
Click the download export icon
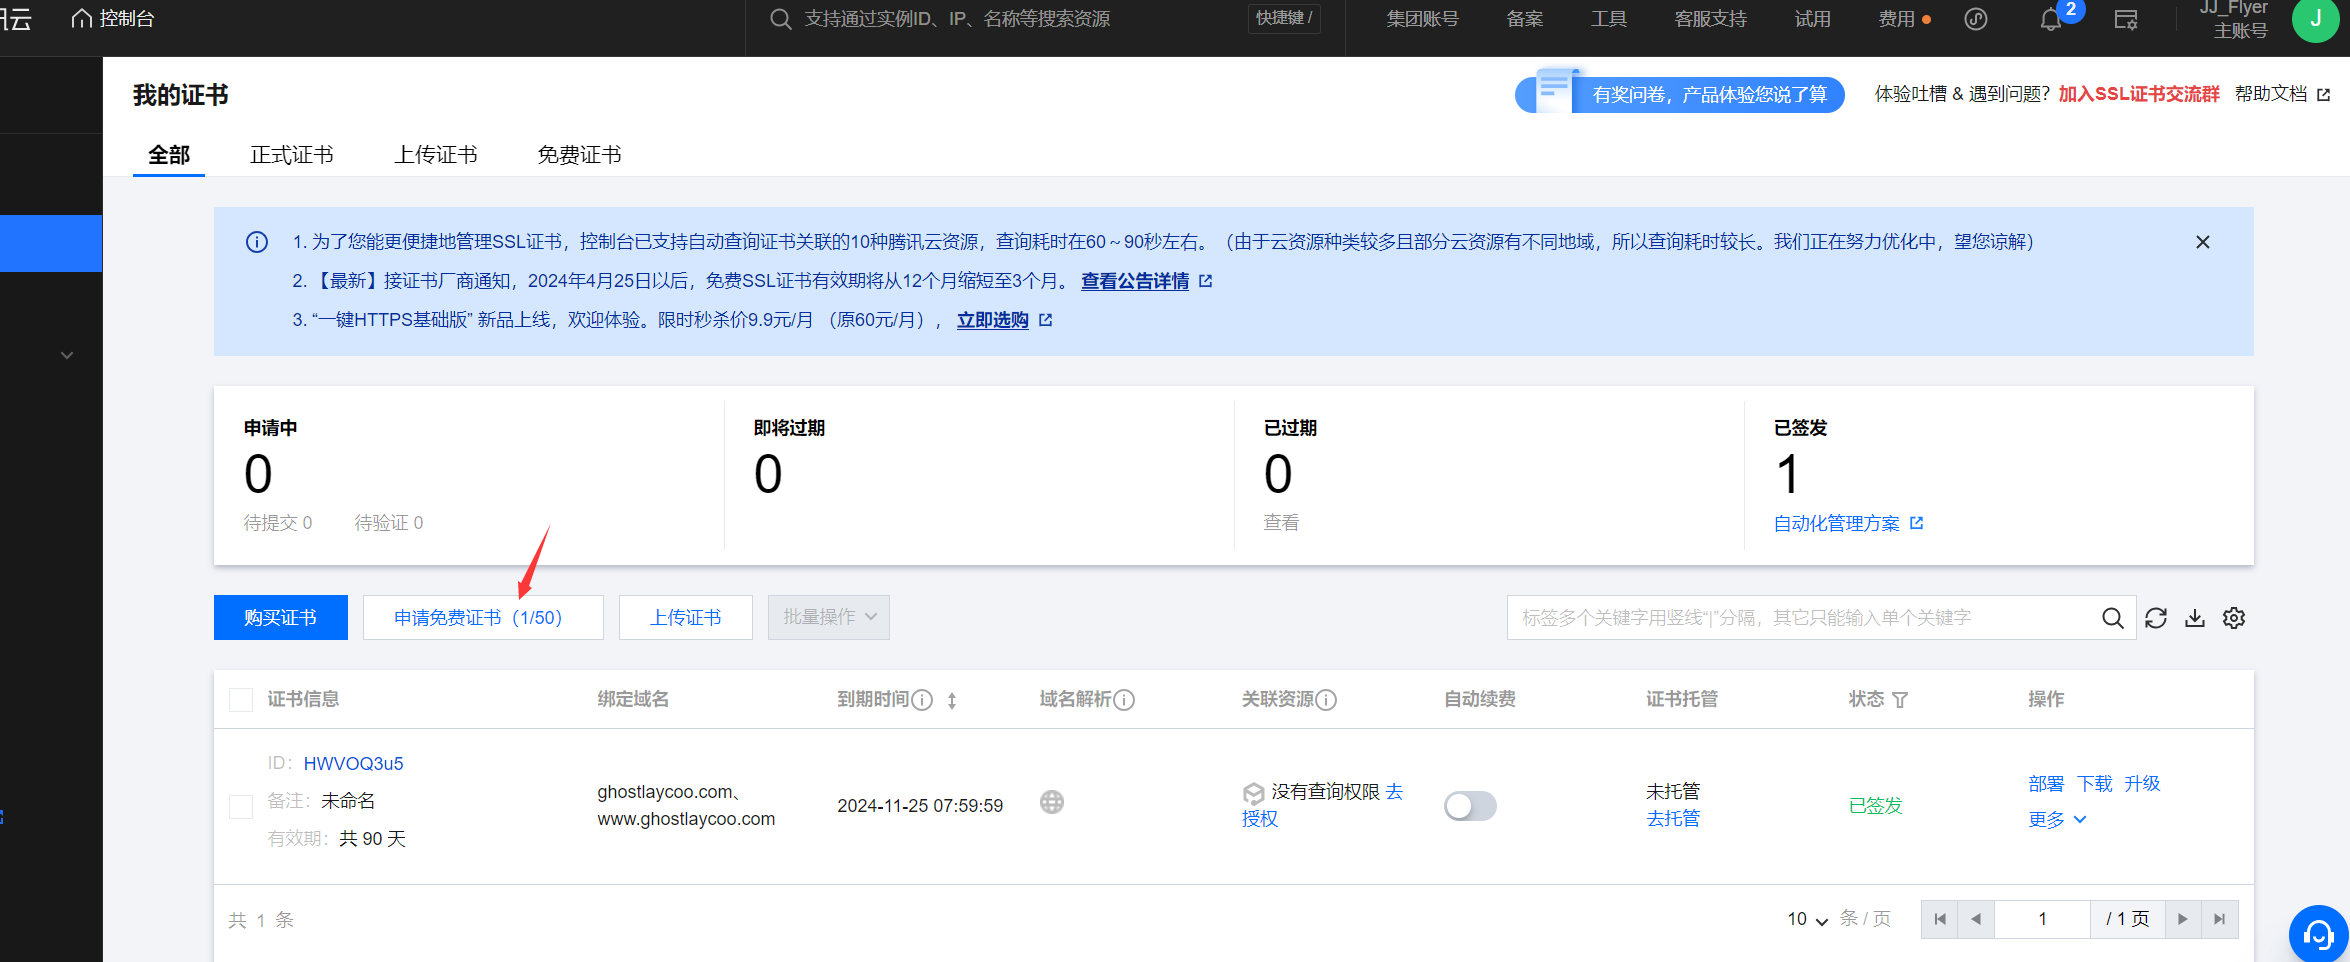click(2195, 618)
